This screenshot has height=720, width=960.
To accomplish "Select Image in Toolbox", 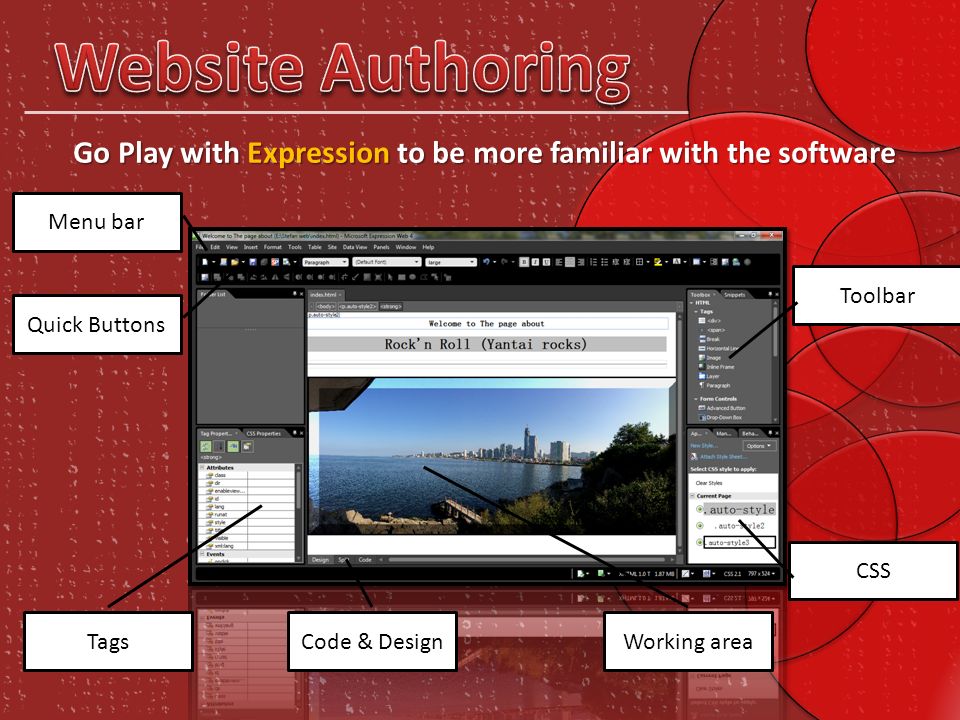I will coord(710,358).
